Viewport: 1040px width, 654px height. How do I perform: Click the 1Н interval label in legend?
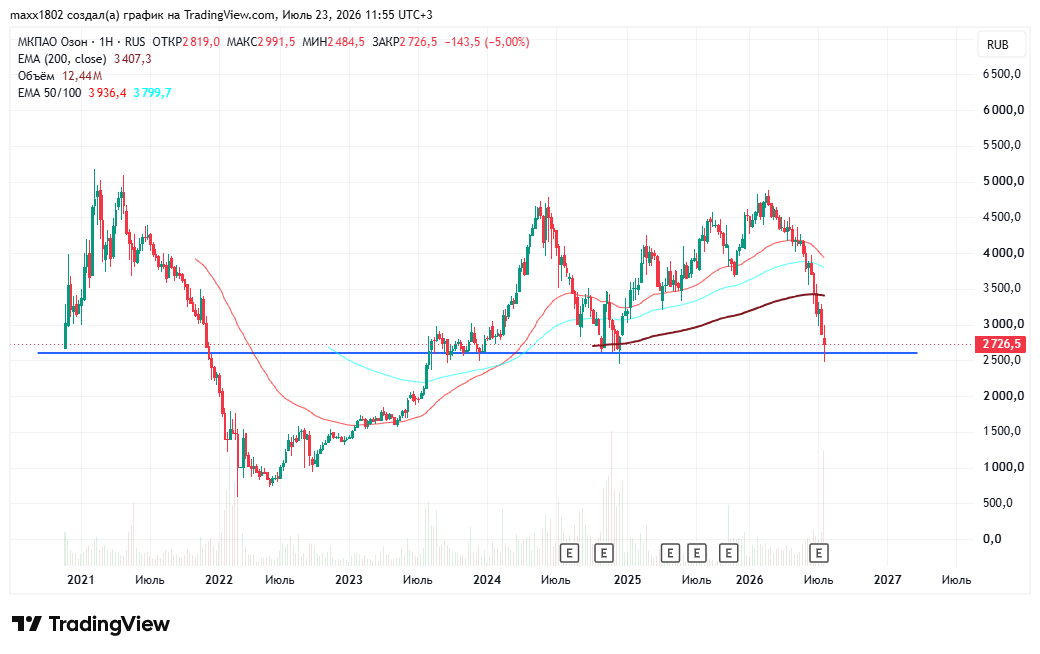tap(106, 42)
